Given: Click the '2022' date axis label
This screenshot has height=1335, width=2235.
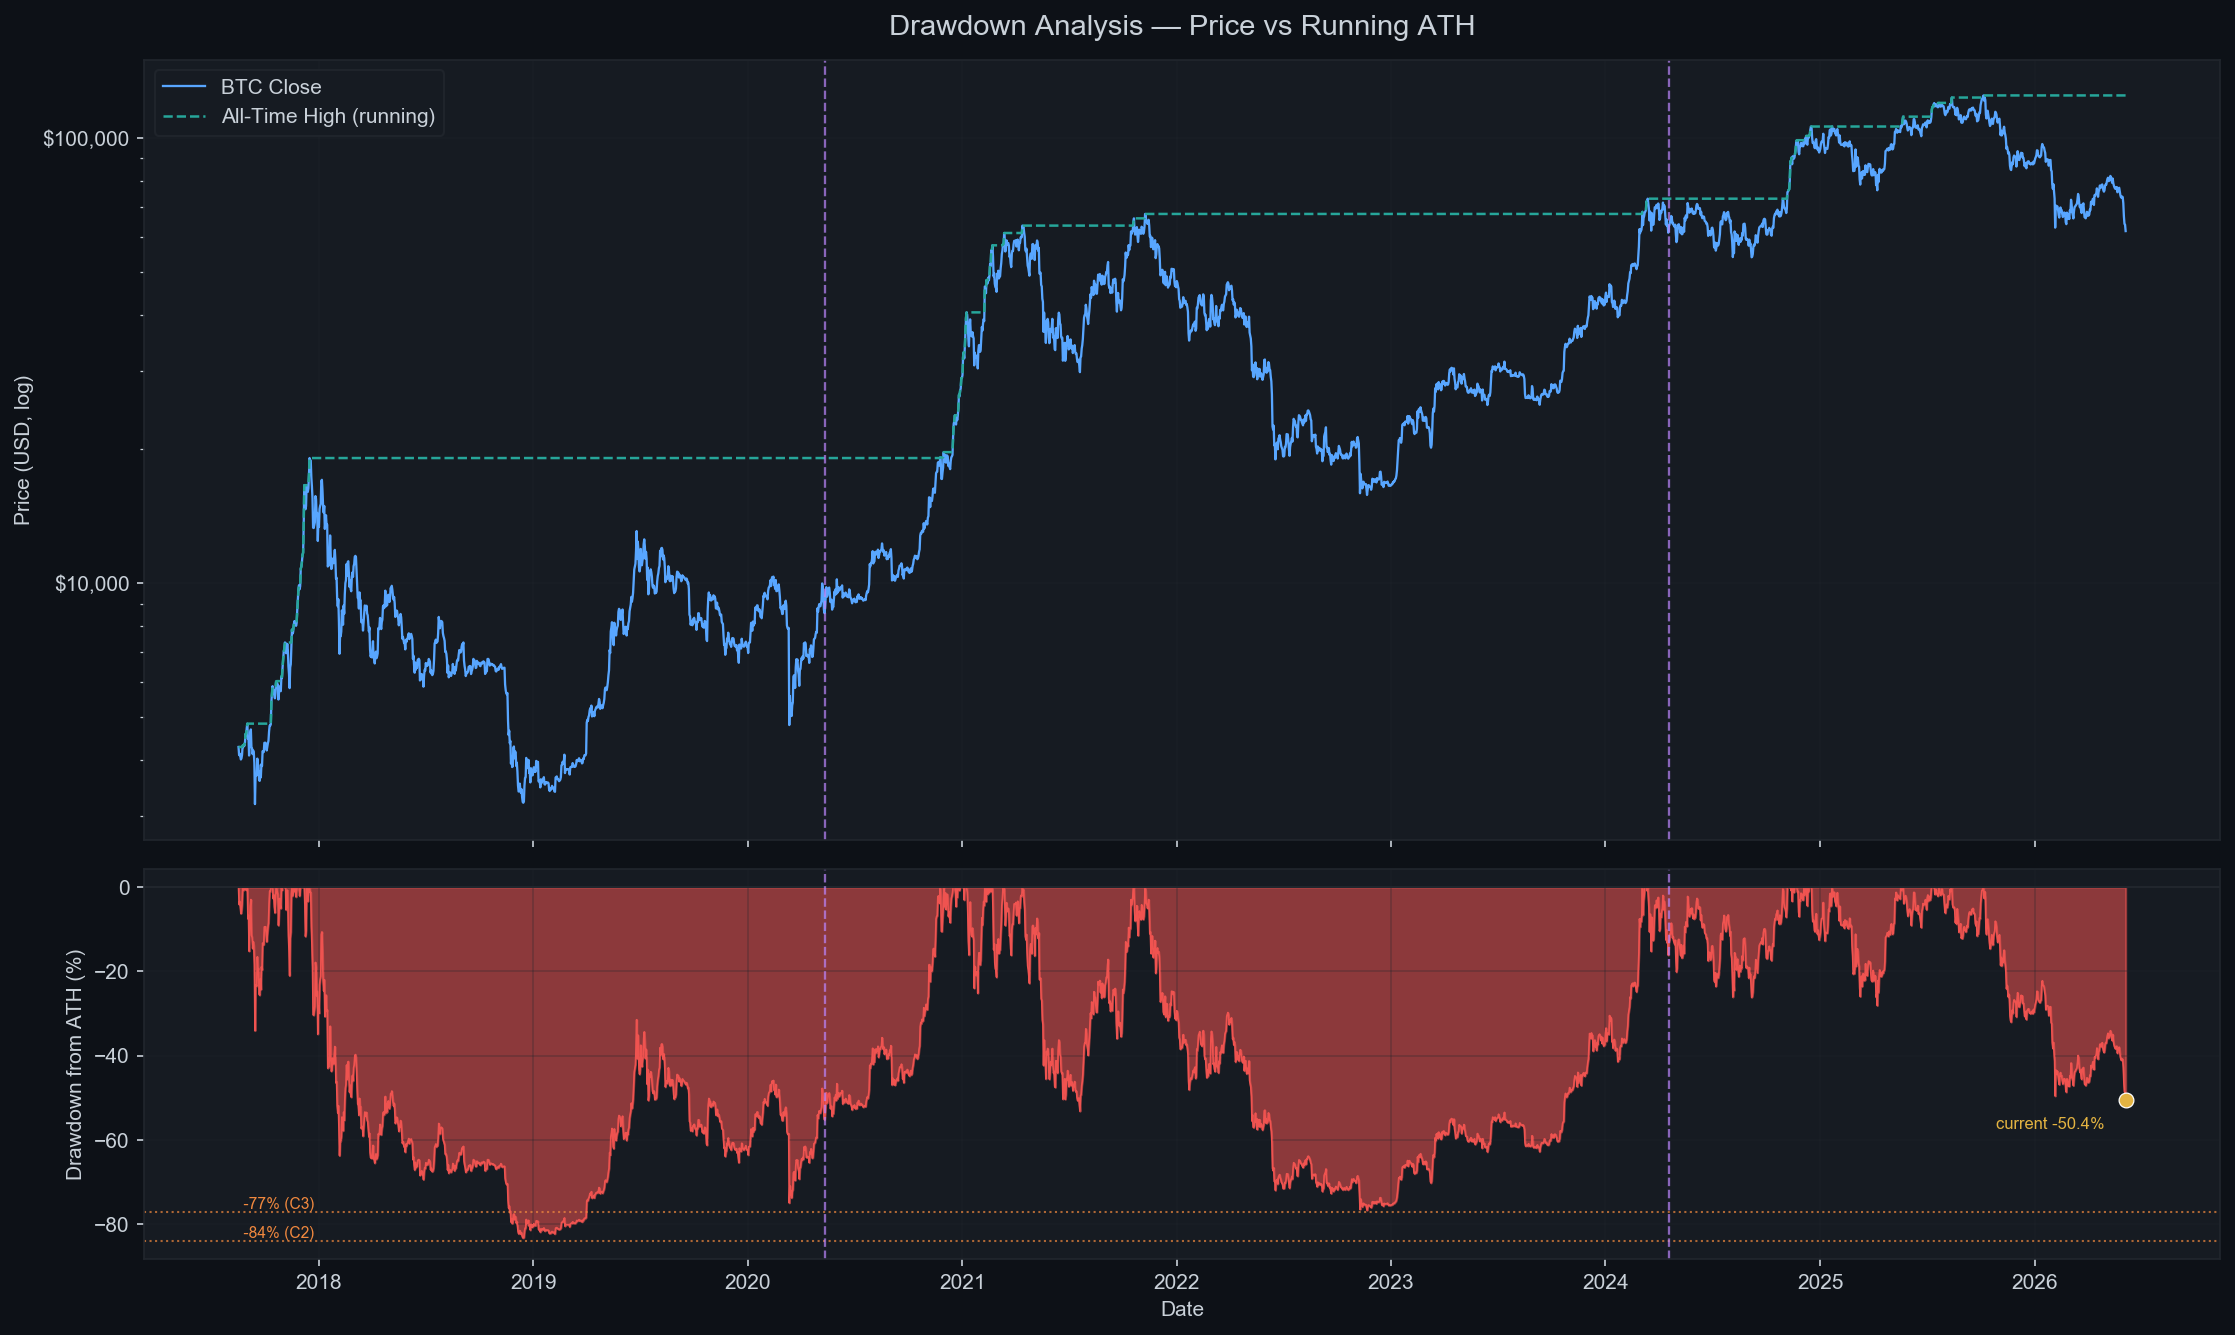Looking at the screenshot, I should pos(1177,1282).
